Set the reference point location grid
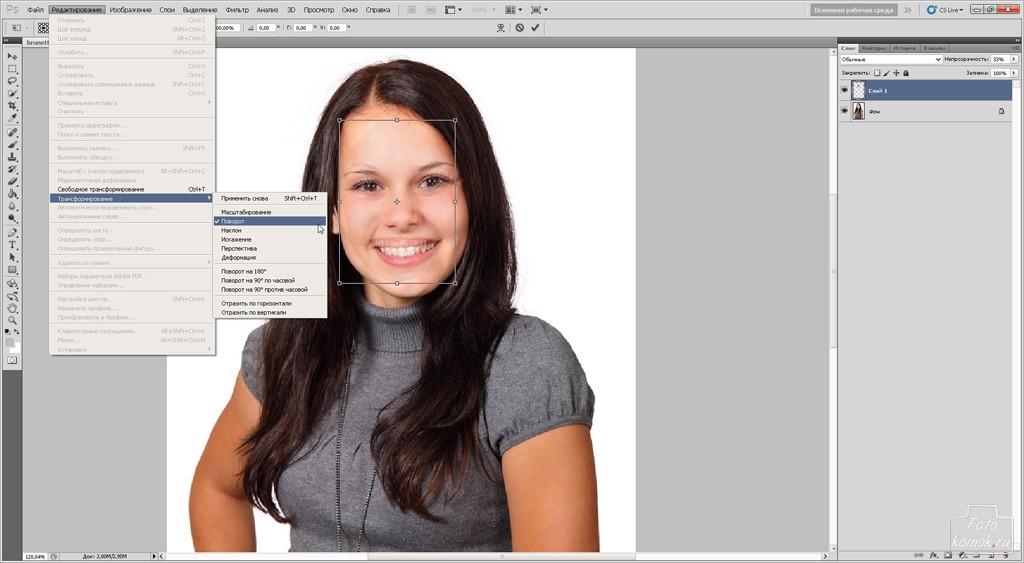This screenshot has width=1024, height=563. 42,28
